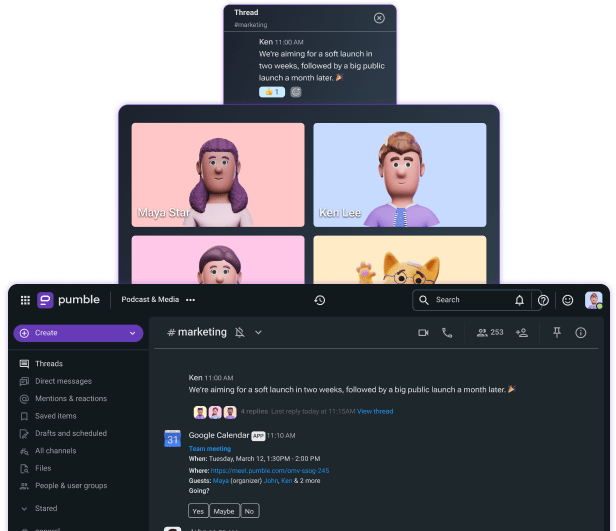Answer Yes to the meeting invite

point(198,511)
